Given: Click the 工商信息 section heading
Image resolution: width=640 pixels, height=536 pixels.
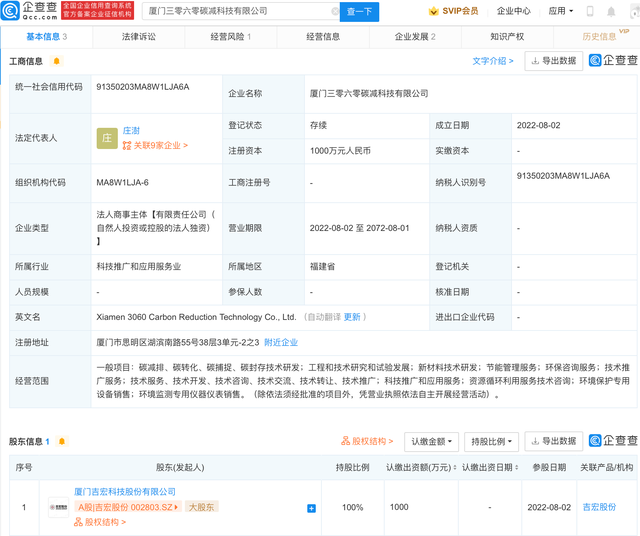Looking at the screenshot, I should 26,61.
